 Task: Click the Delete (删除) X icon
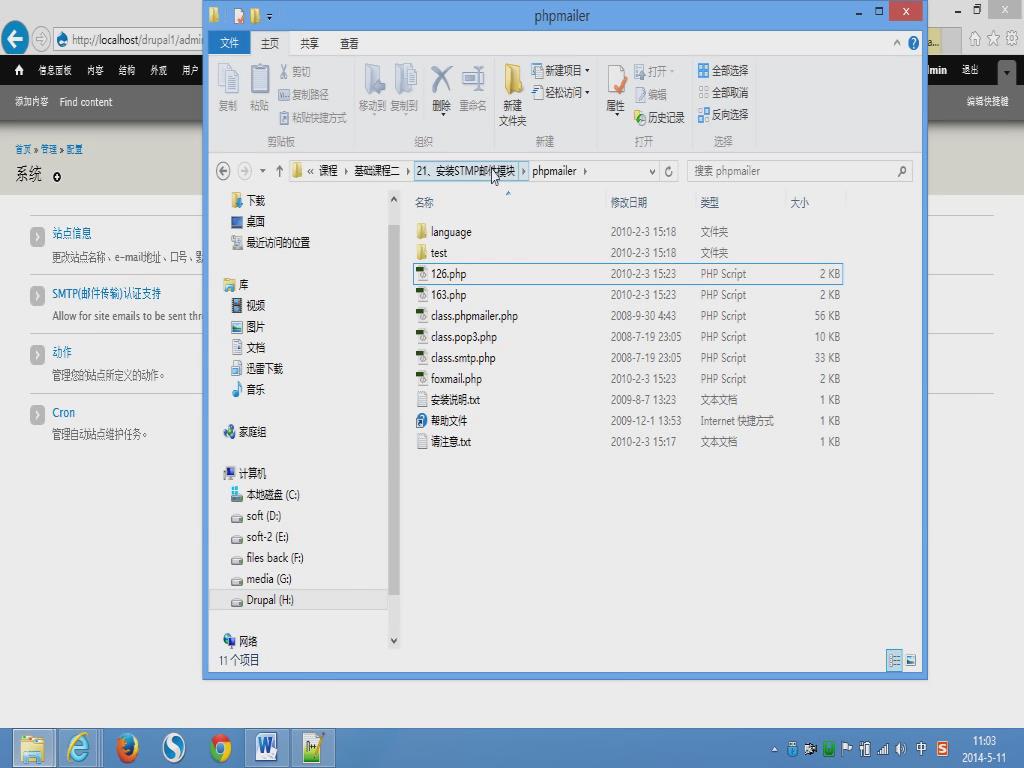[x=441, y=88]
